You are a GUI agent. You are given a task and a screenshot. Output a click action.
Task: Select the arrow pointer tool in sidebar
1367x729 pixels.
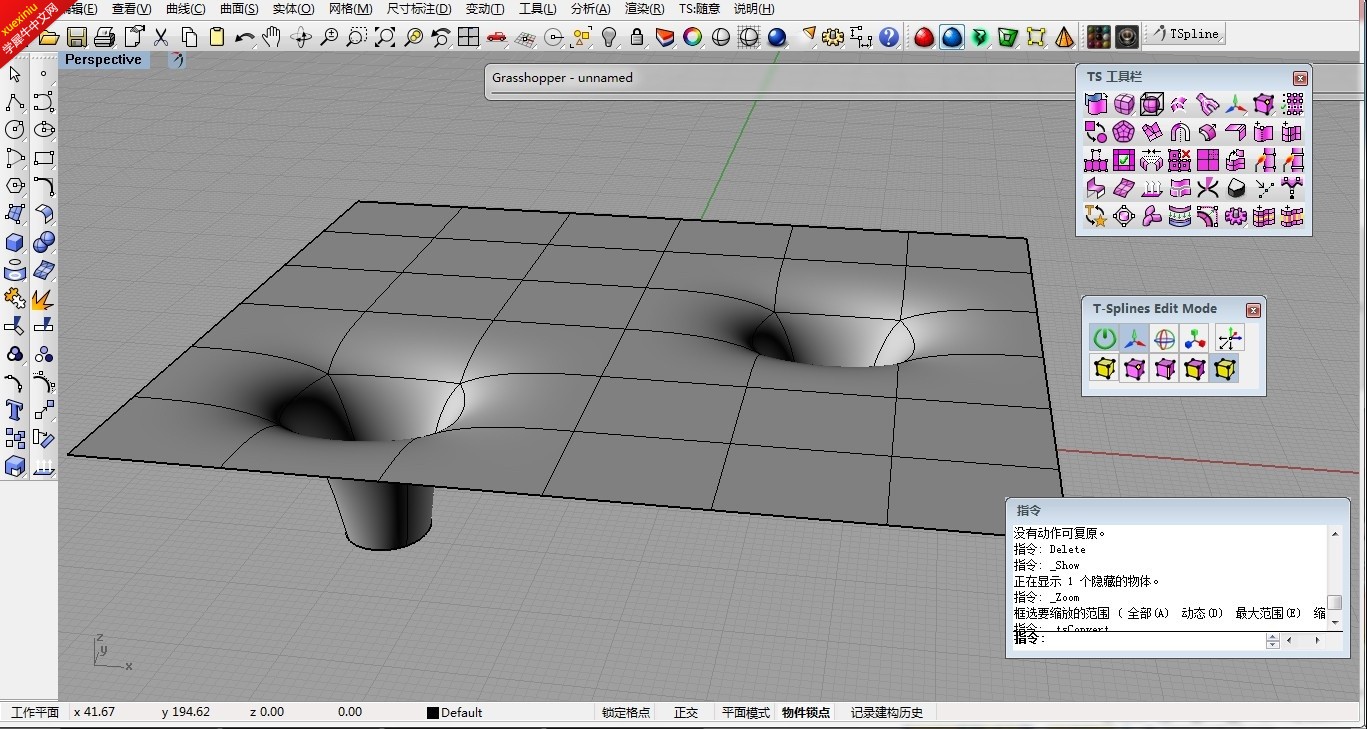point(15,73)
